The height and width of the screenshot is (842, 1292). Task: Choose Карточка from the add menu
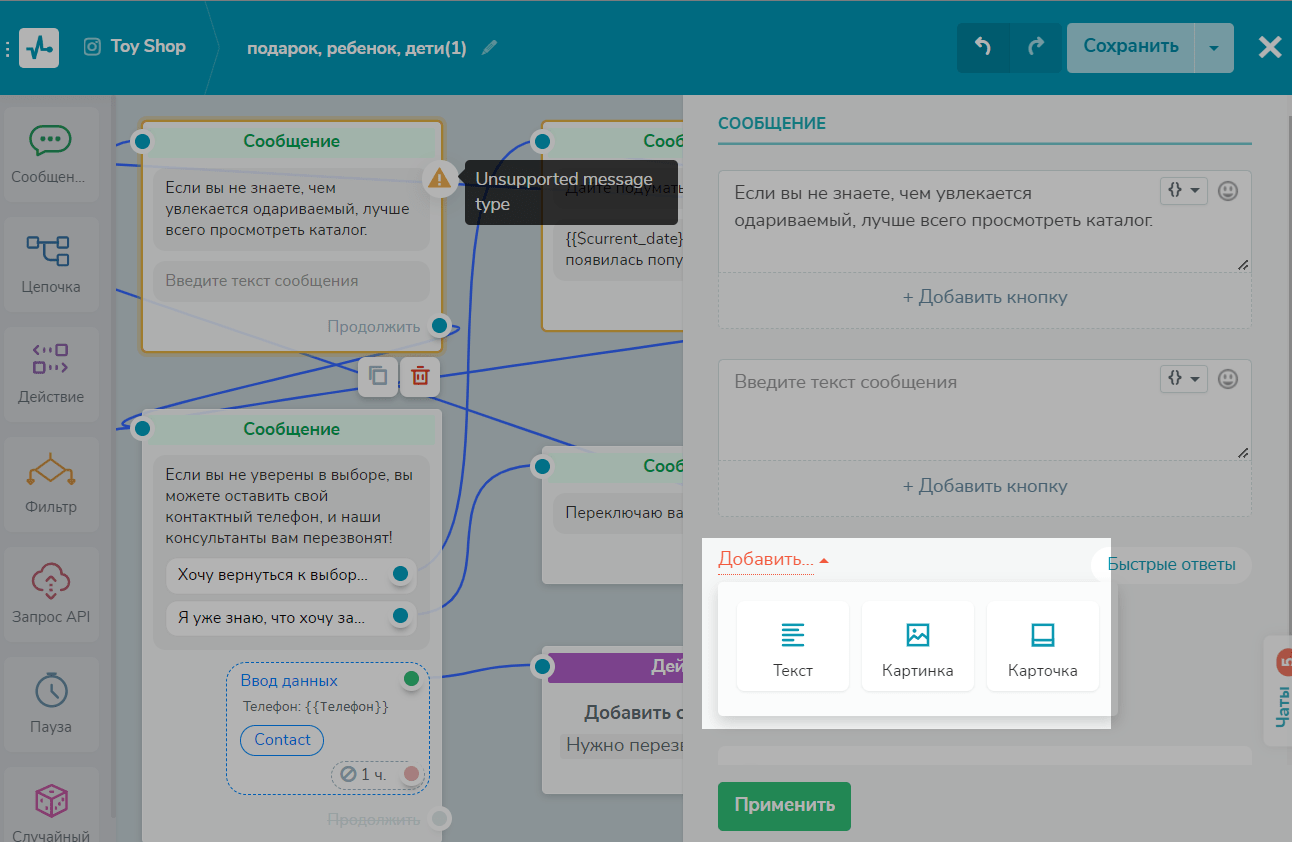[1042, 647]
